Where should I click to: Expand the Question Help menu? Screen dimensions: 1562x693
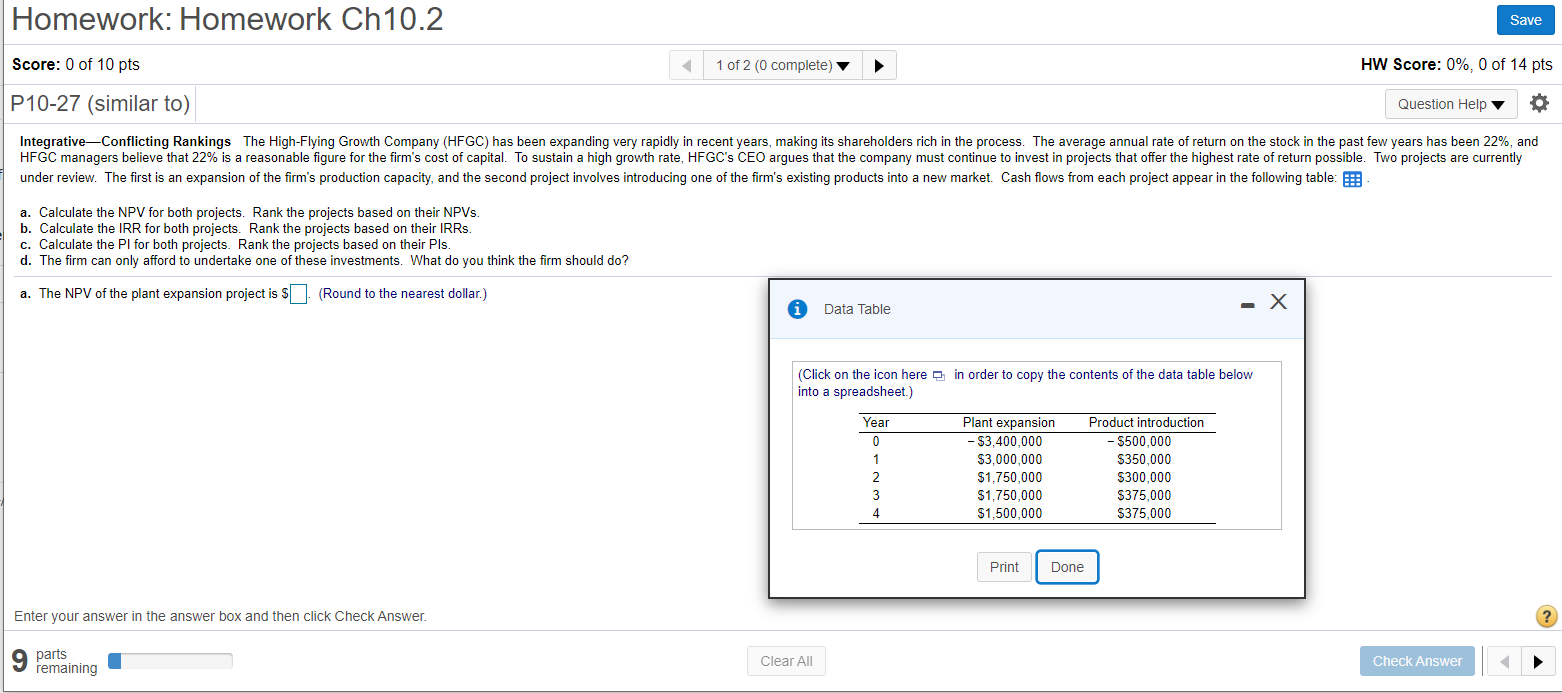pos(1451,104)
